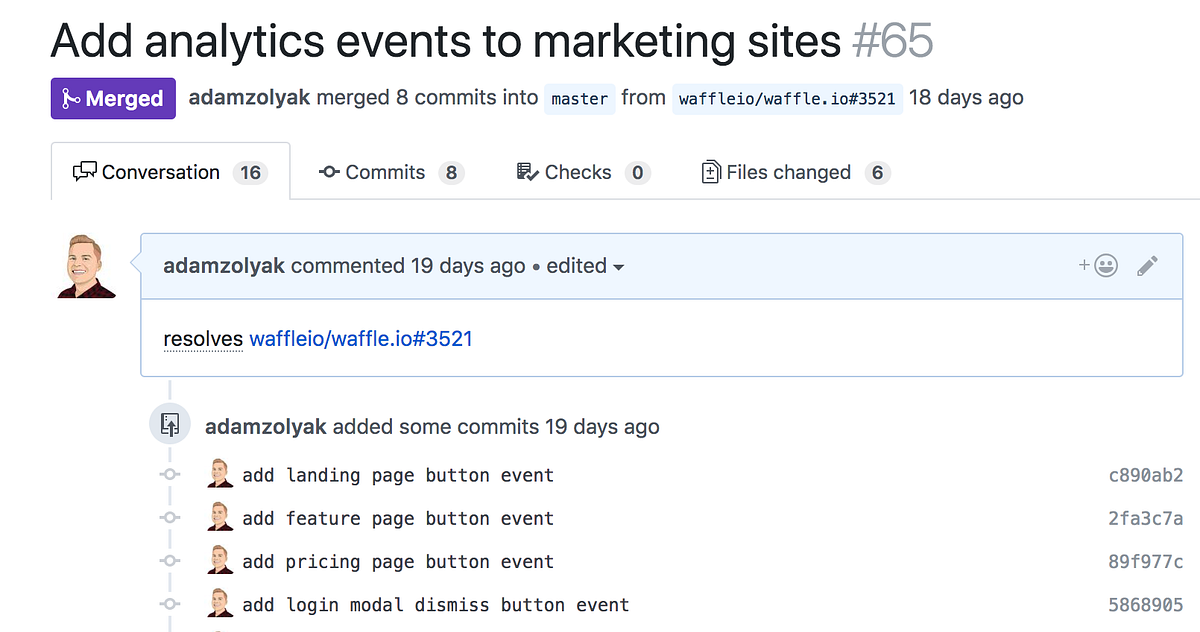This screenshot has height=632, width=1200.
Task: Edit the comment via the pencil icon
Action: coord(1147,266)
